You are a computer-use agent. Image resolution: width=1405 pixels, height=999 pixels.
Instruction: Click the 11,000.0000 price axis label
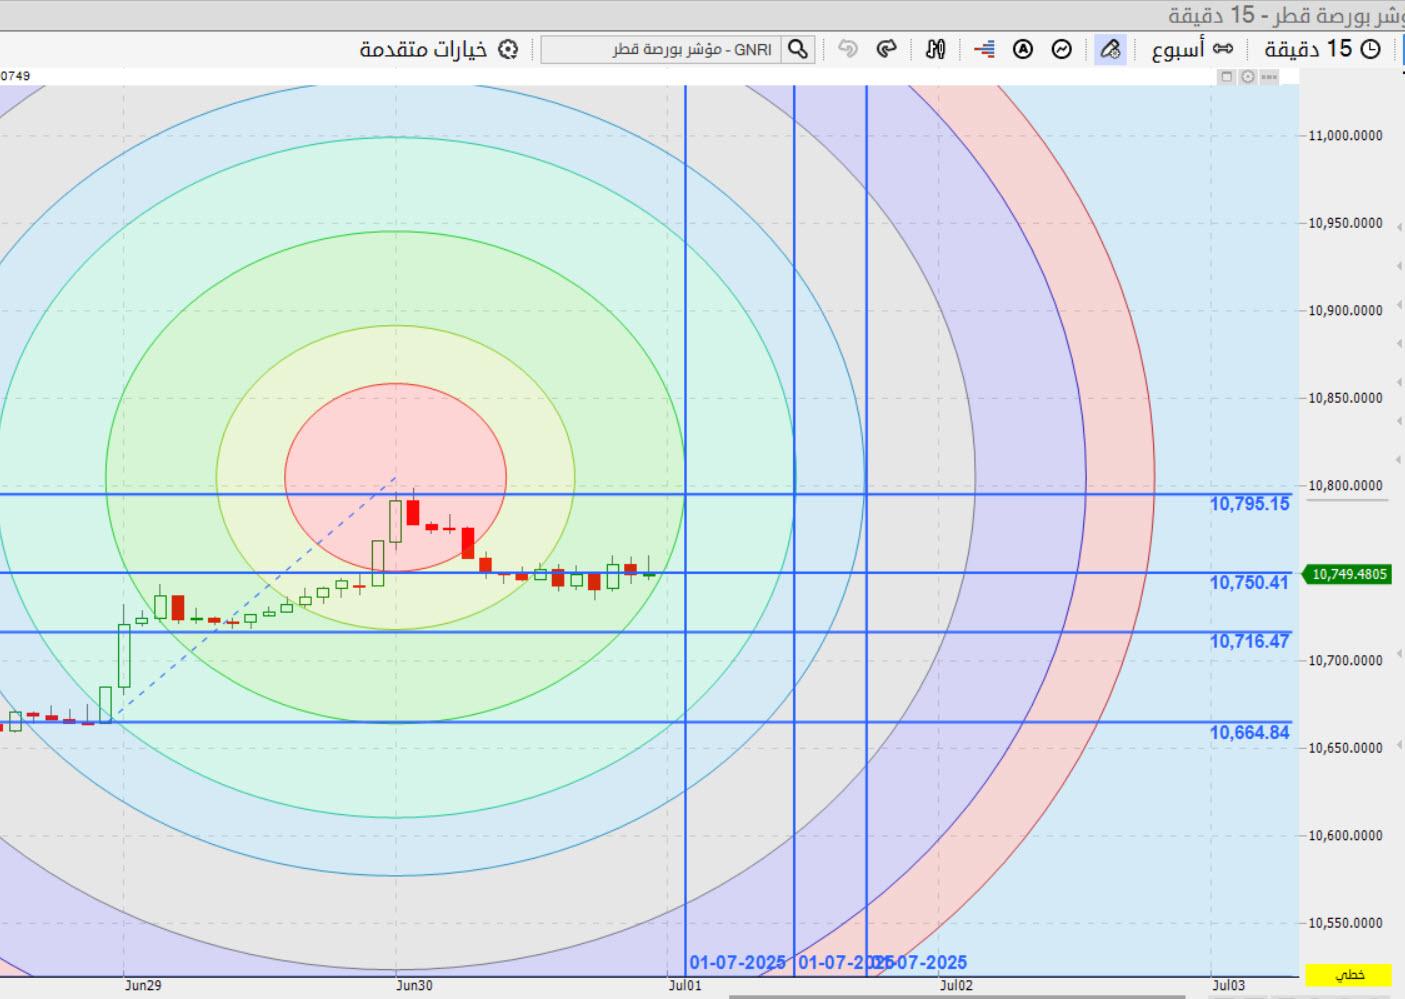(x=1346, y=136)
